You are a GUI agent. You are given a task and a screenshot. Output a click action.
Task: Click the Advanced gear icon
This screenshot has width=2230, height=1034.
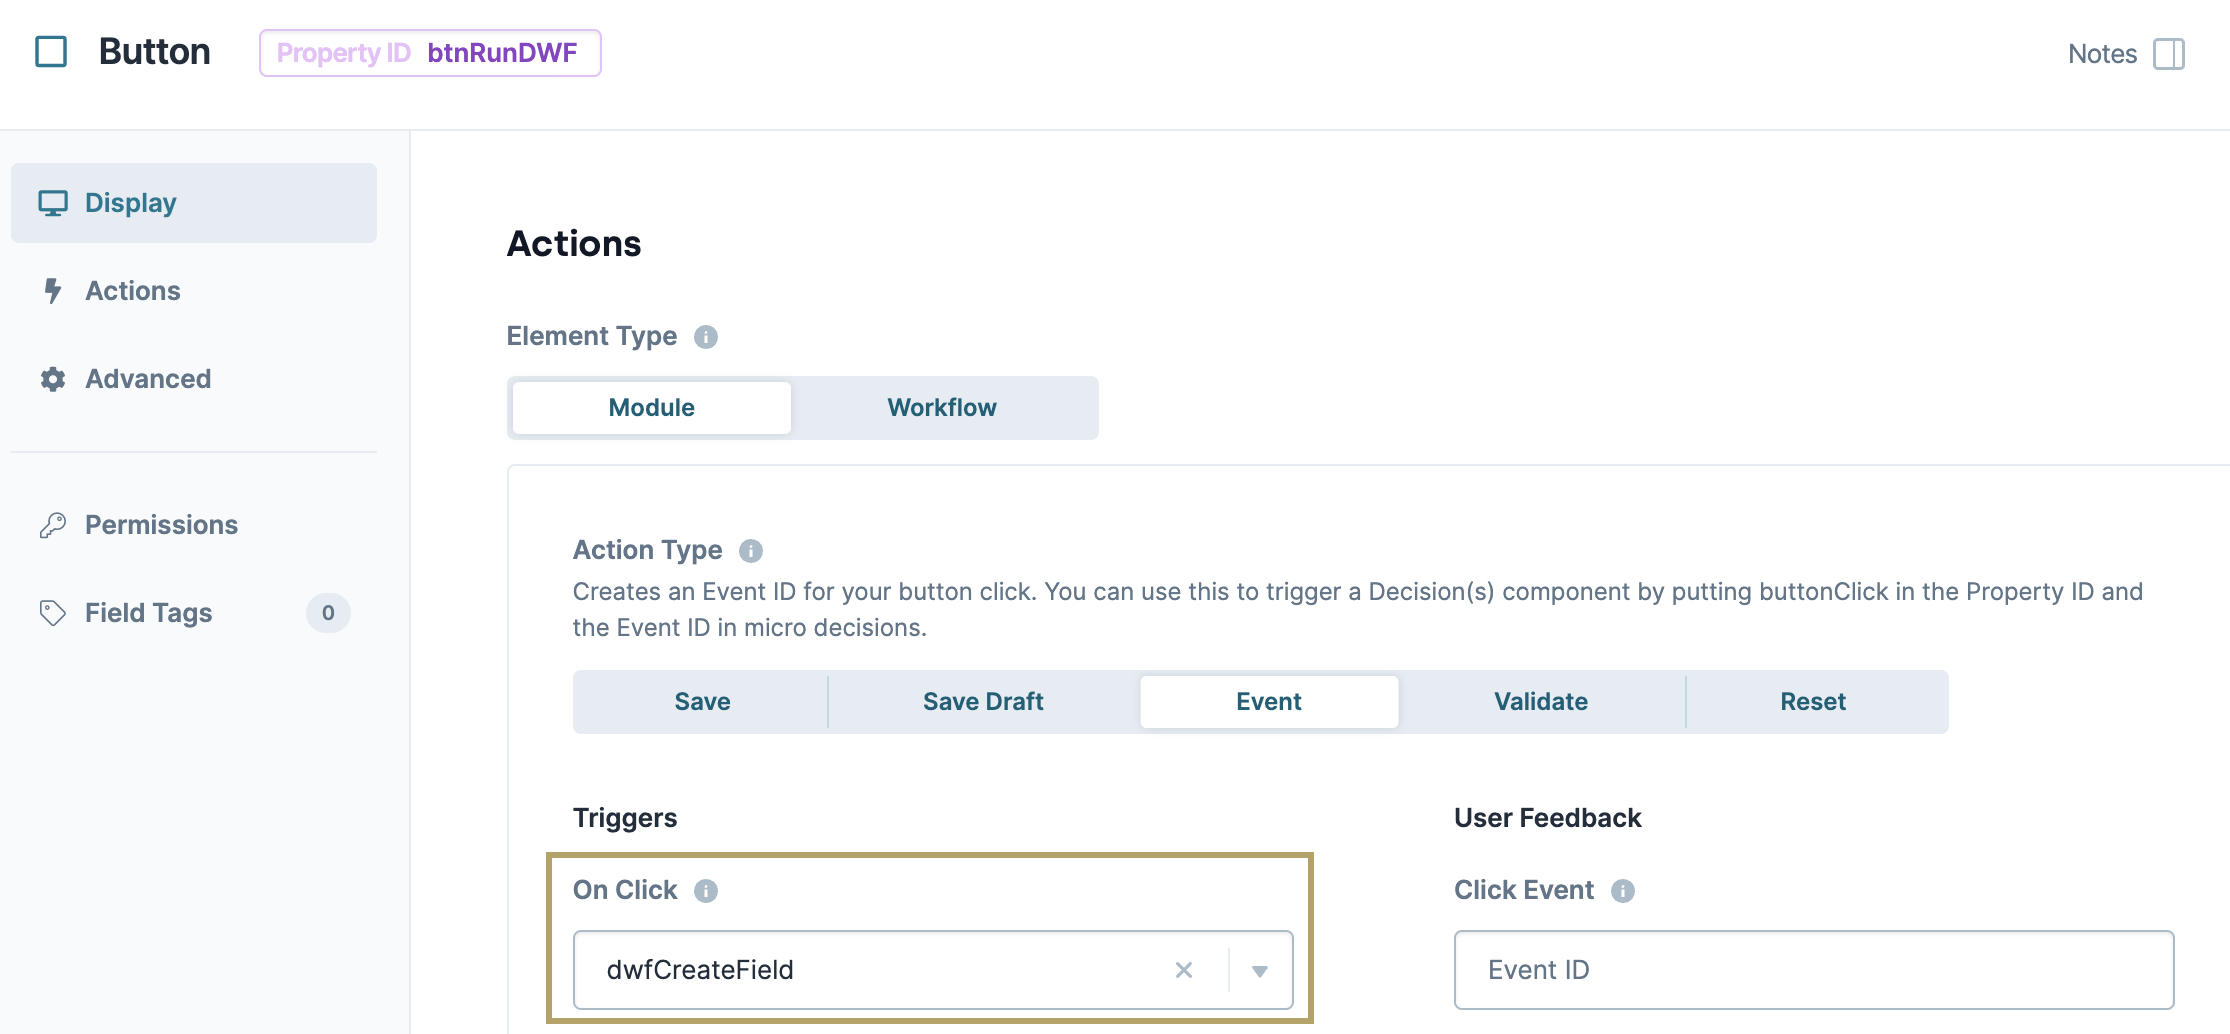click(x=53, y=379)
